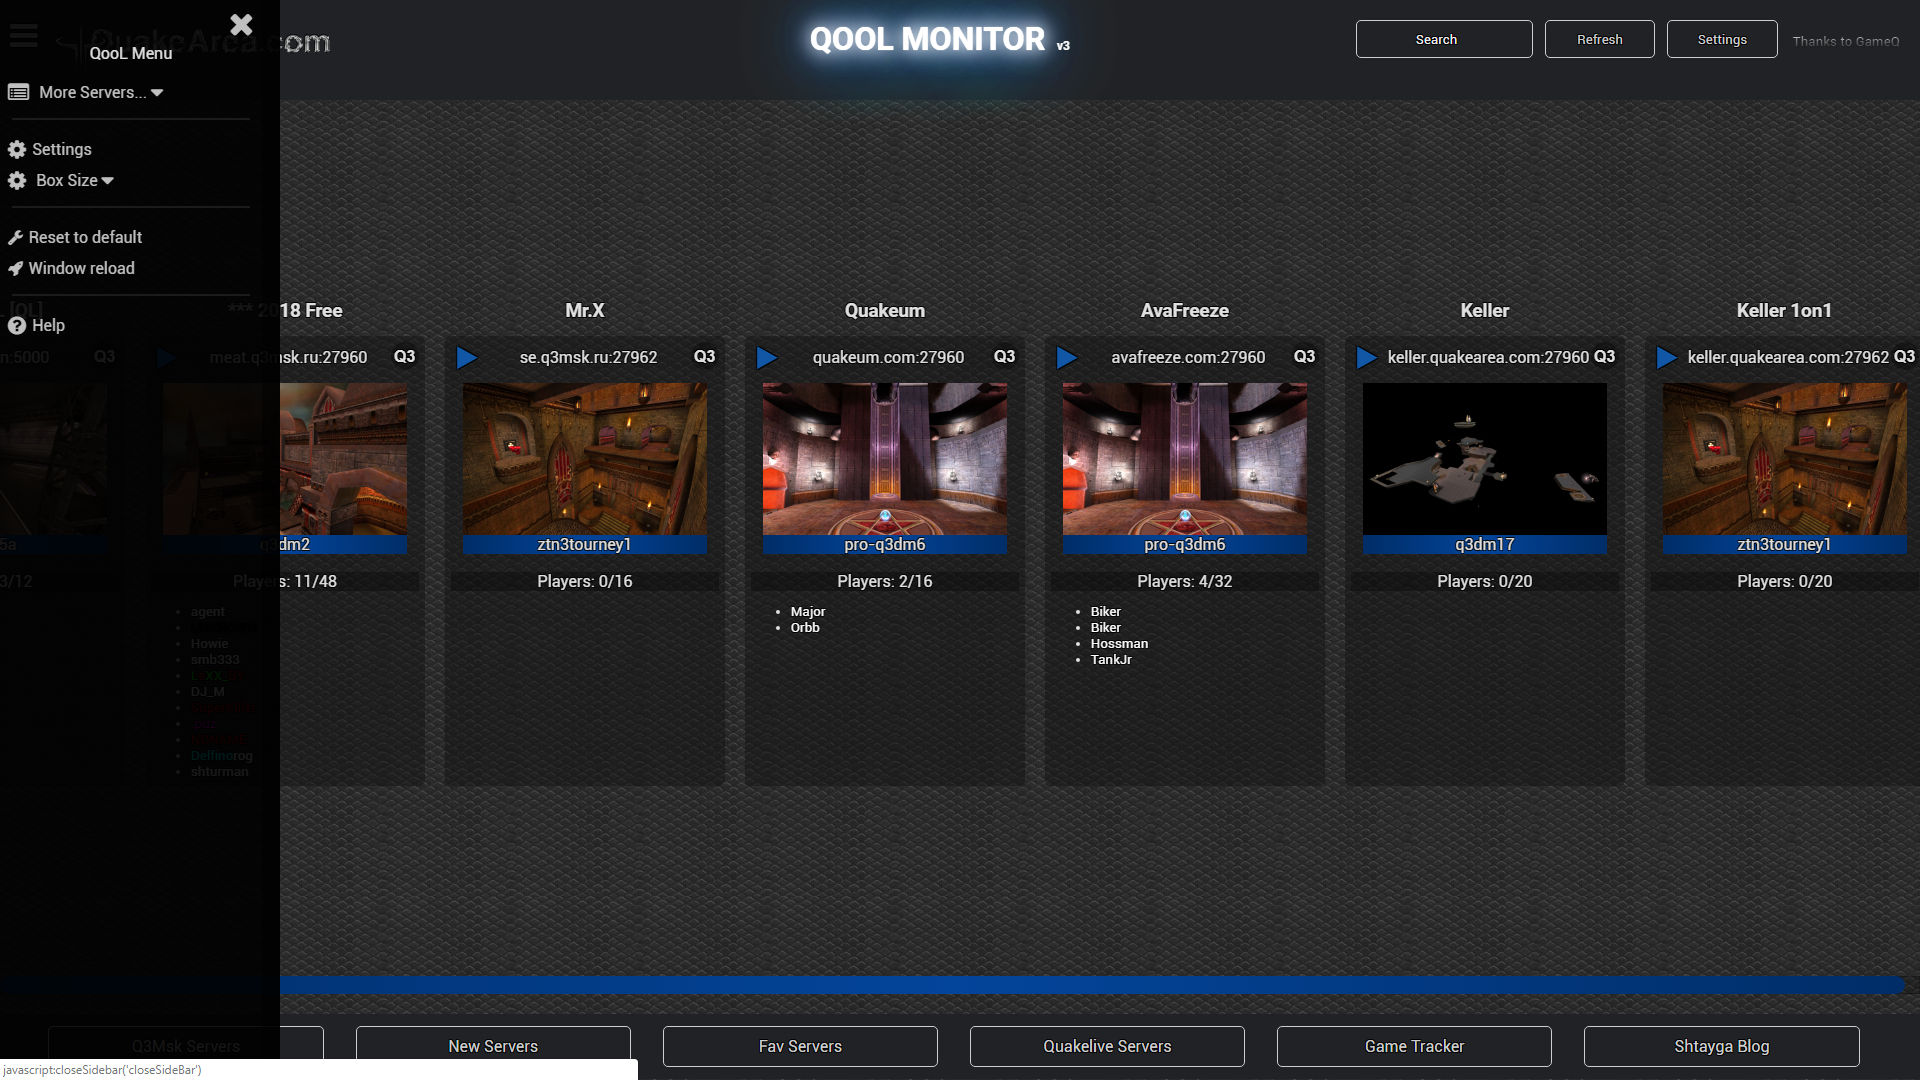Join avafreeze.com:27960 via play arrow
The height and width of the screenshot is (1080, 1920).
(x=1066, y=357)
